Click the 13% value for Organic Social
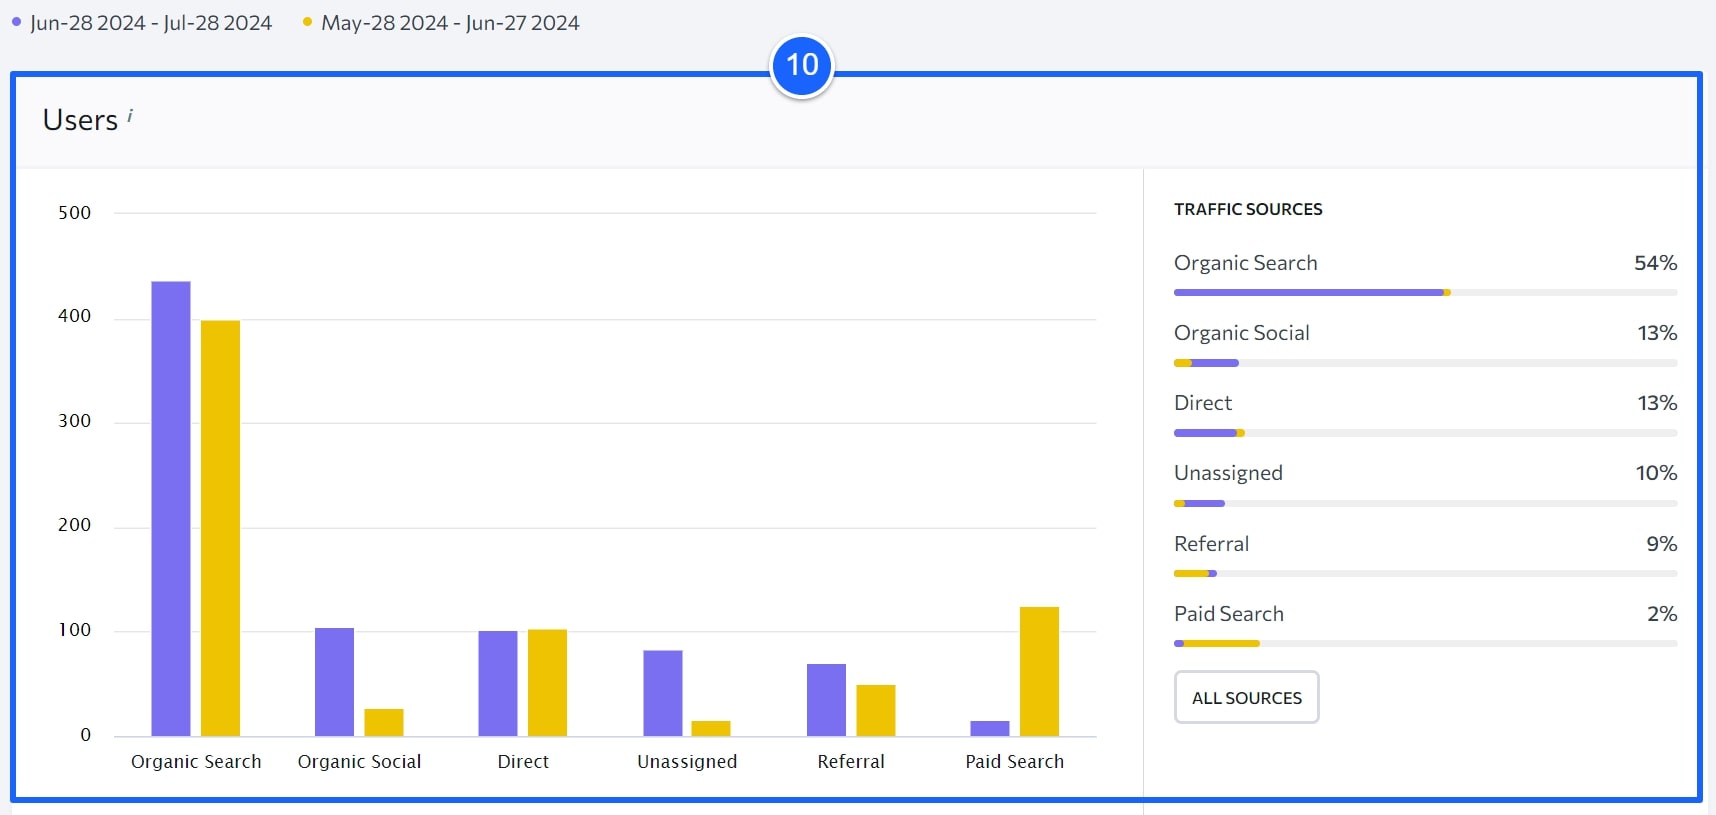The image size is (1716, 815). click(1657, 333)
